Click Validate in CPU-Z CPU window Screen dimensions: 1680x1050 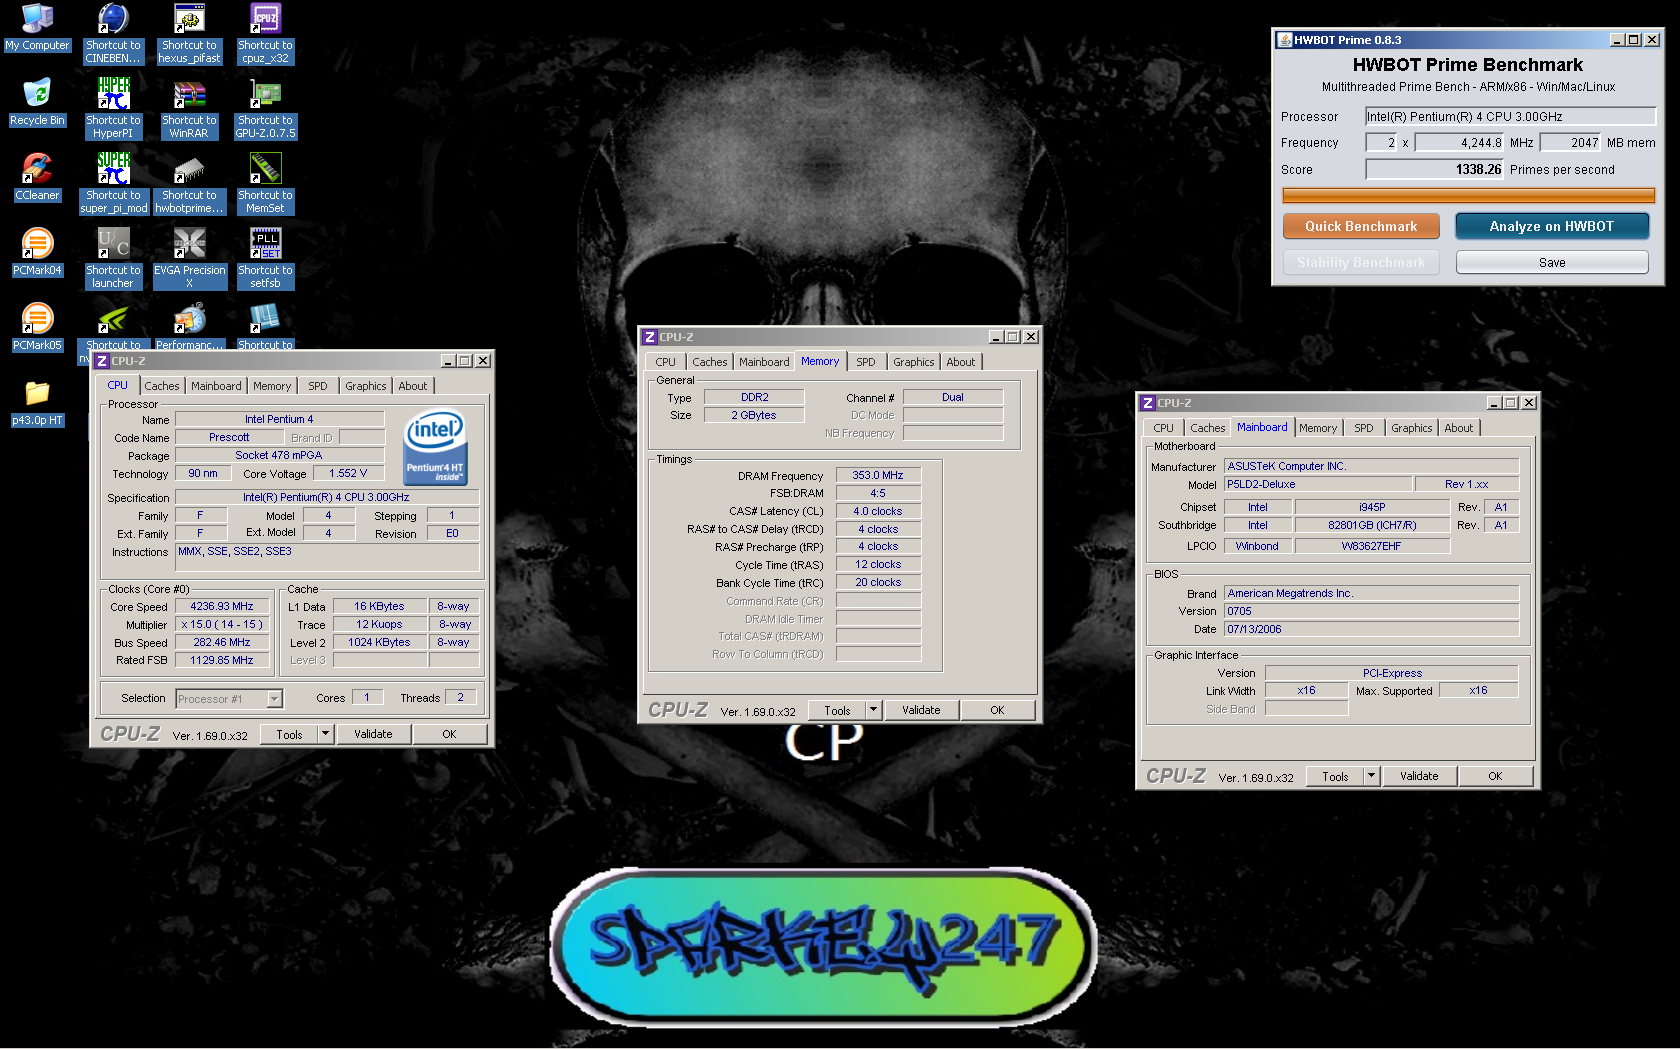(373, 734)
